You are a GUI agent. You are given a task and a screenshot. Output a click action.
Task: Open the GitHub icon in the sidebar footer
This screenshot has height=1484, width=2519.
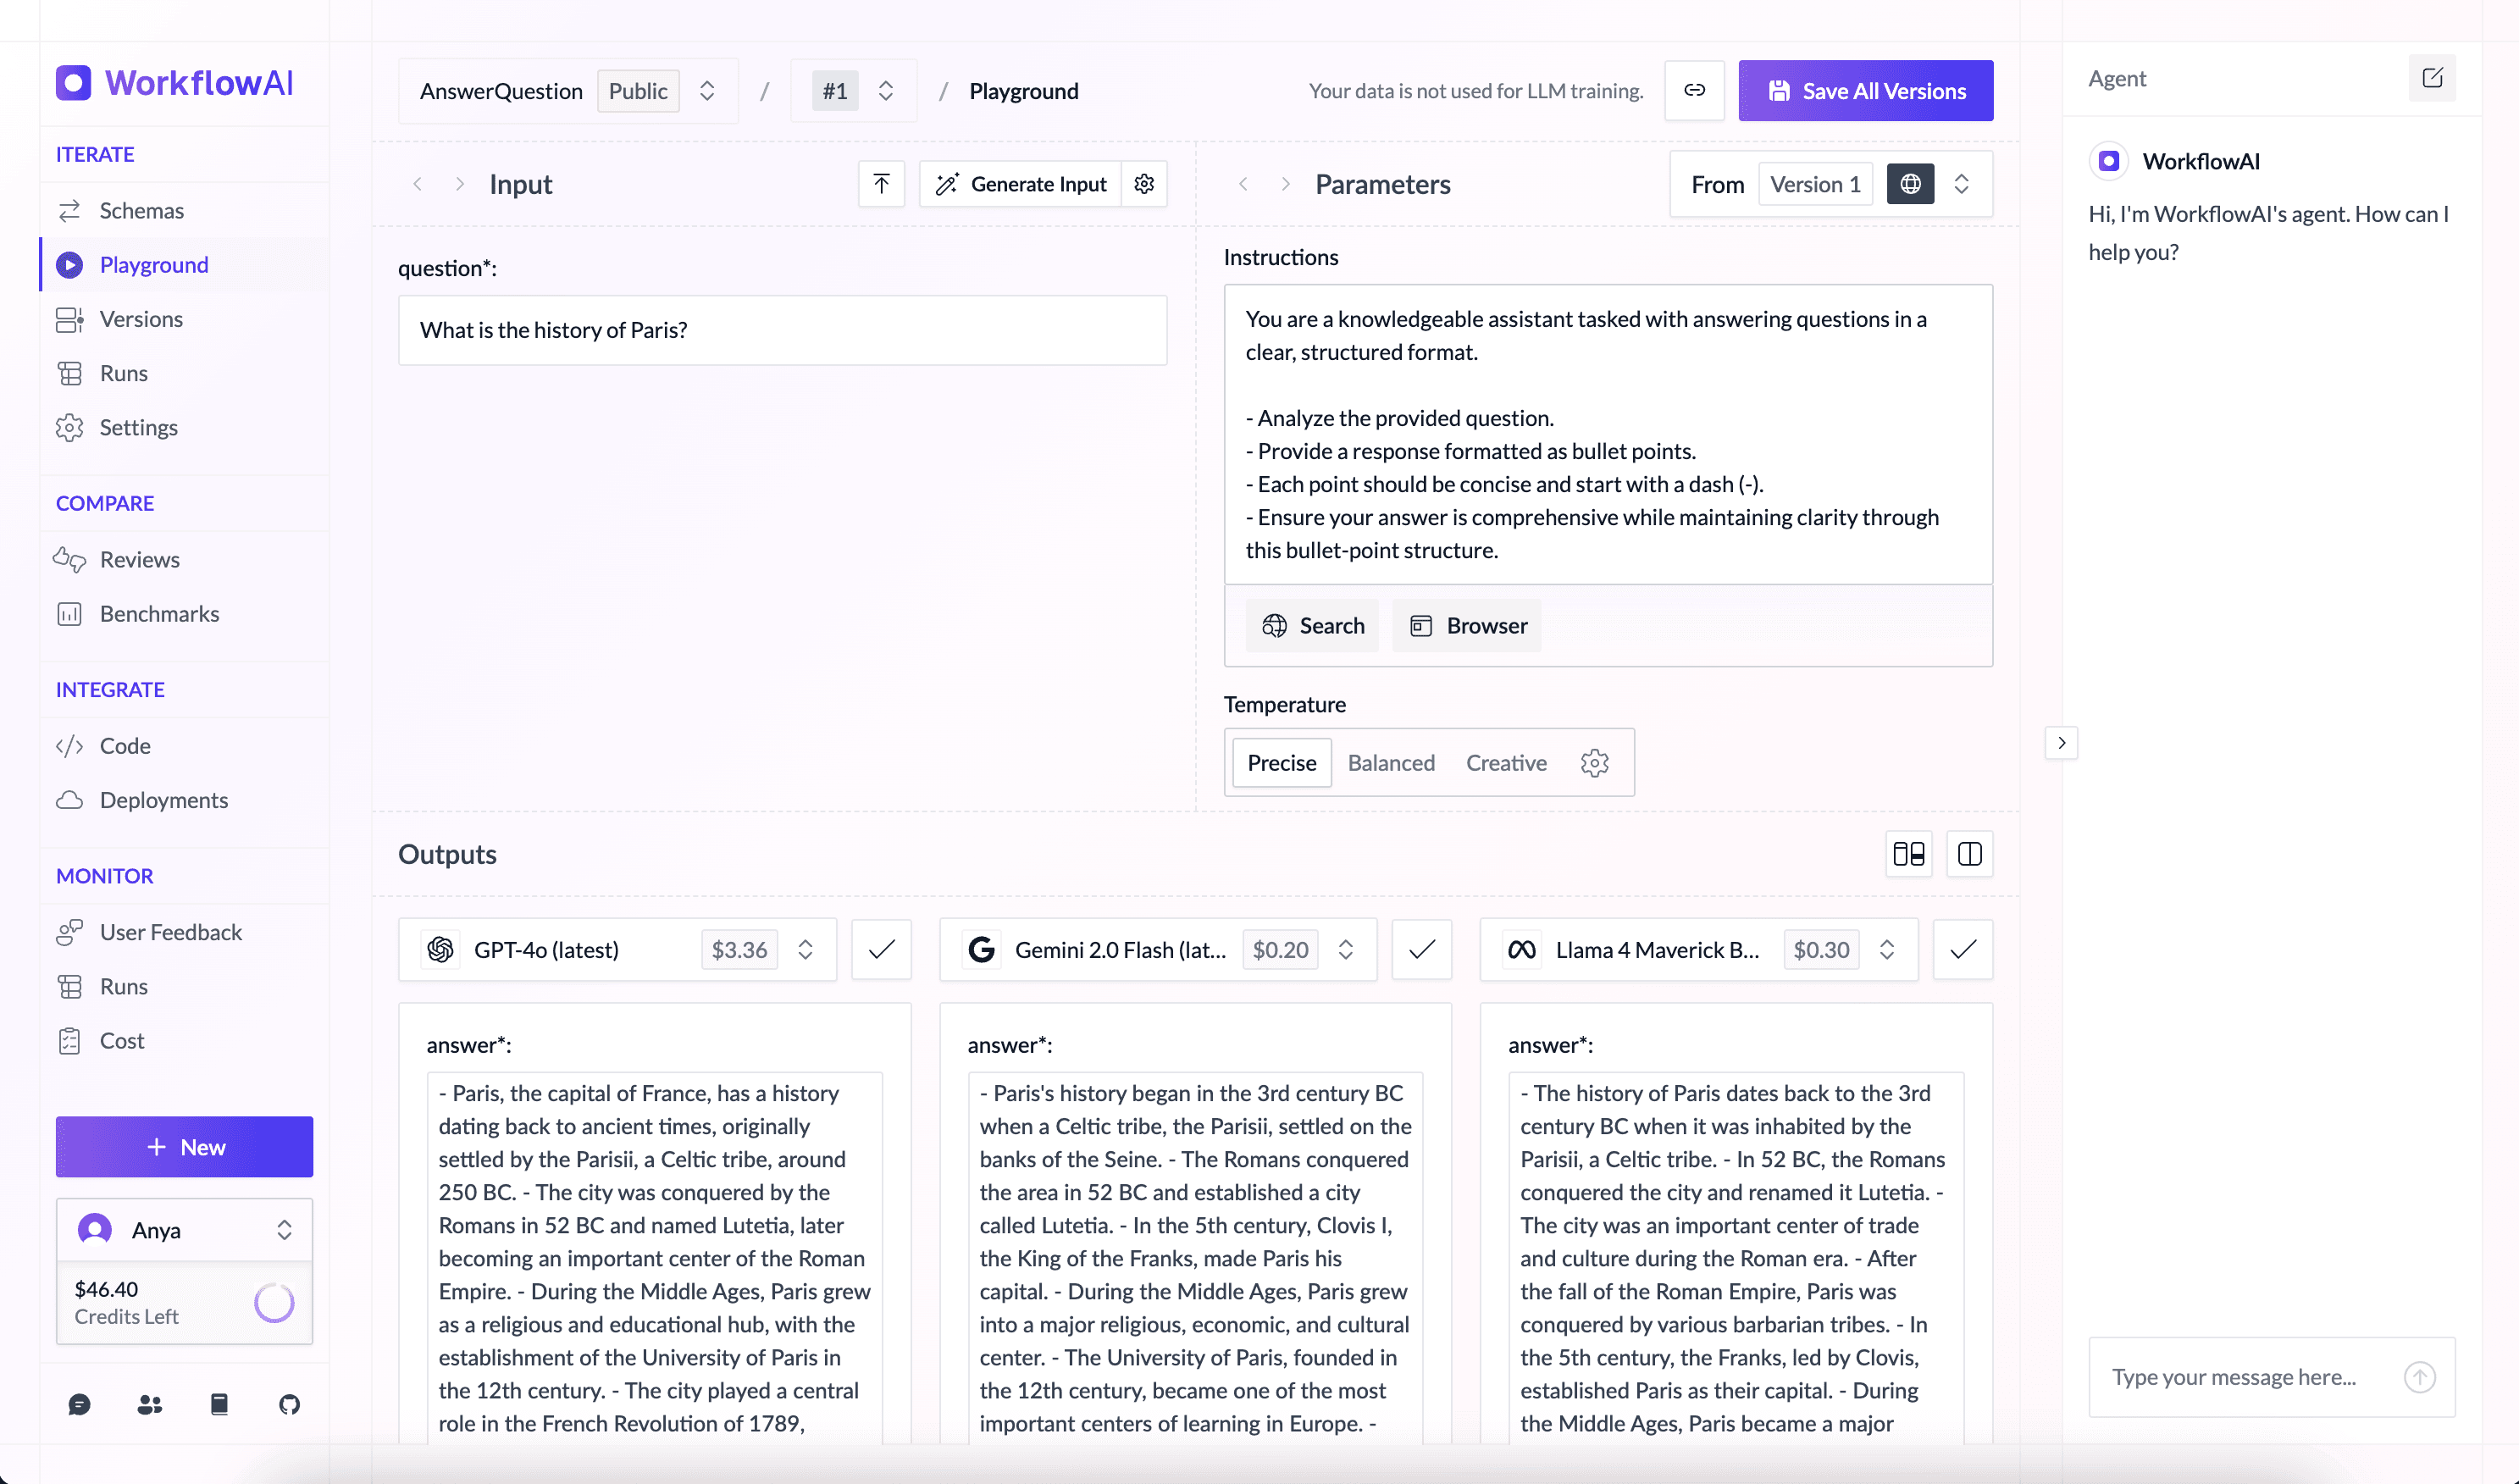(x=289, y=1404)
